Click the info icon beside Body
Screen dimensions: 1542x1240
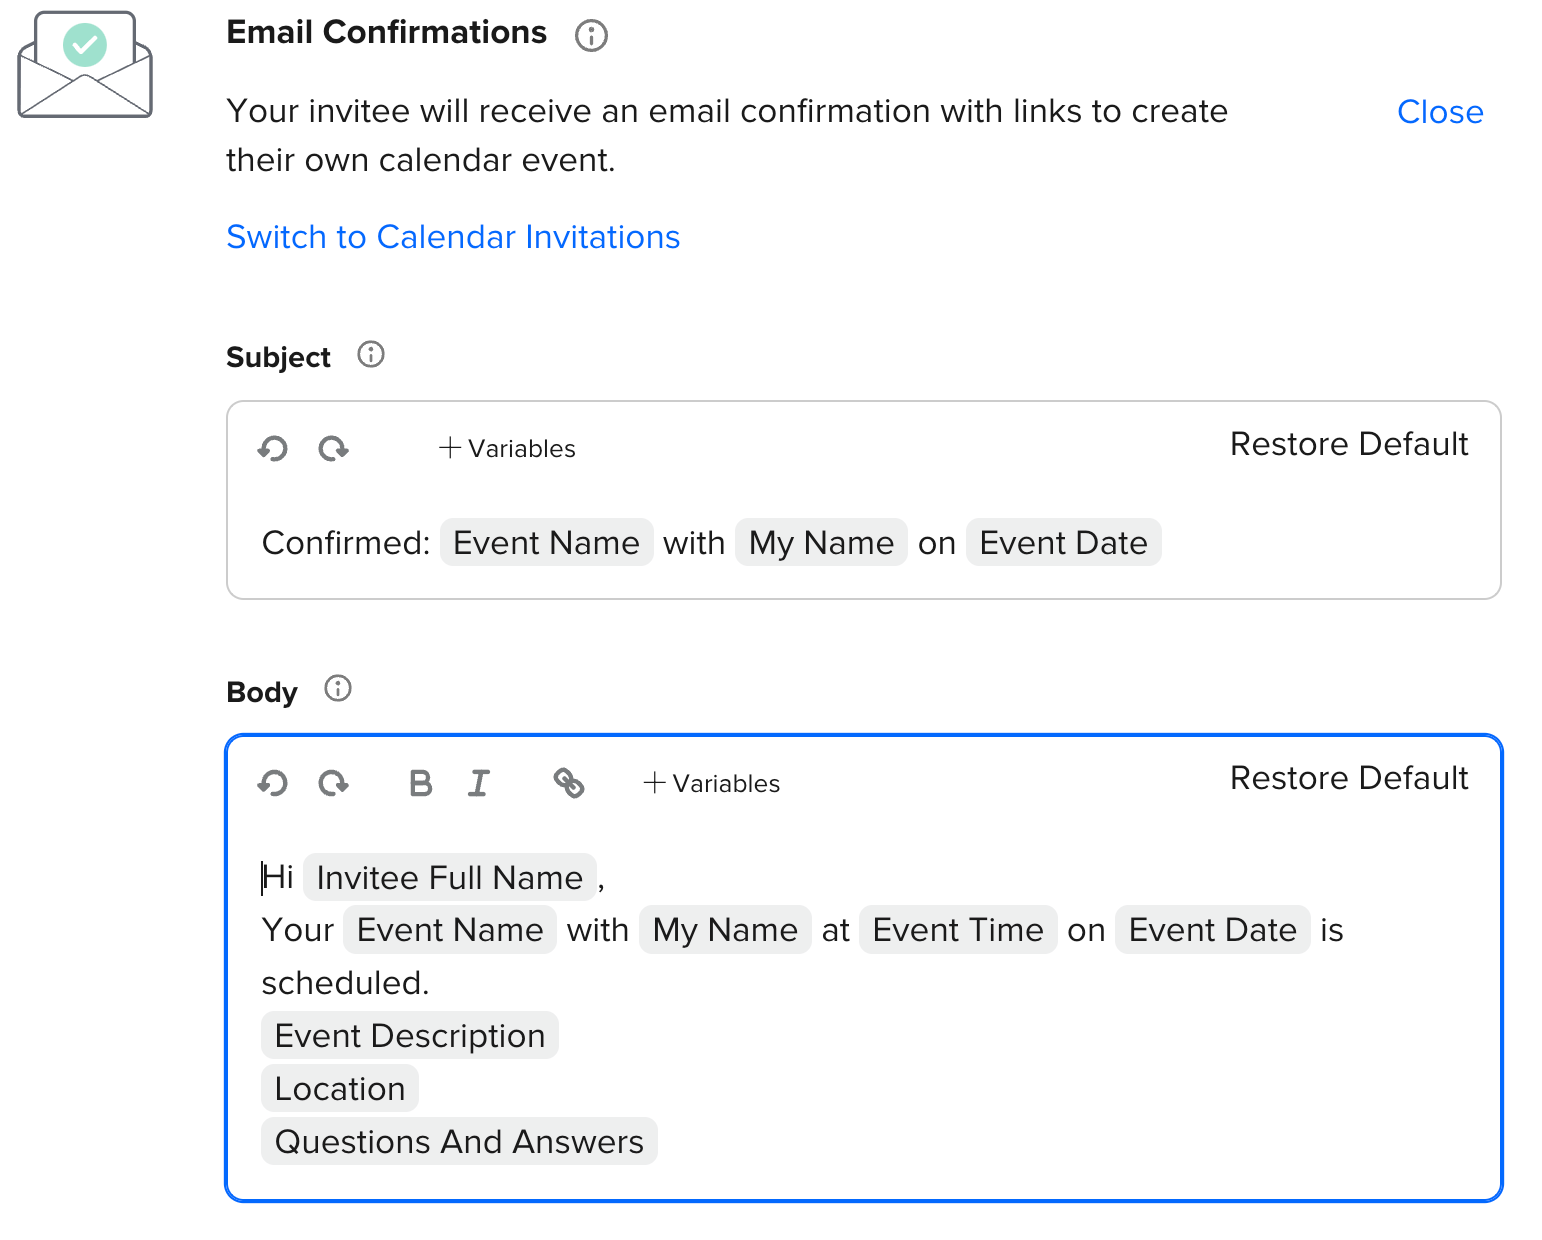coord(338,689)
